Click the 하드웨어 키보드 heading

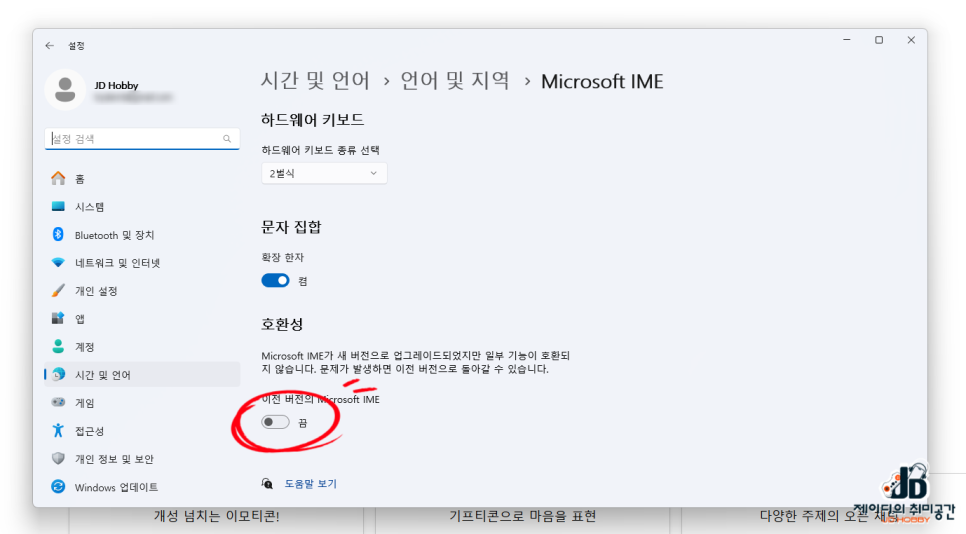(x=312, y=119)
